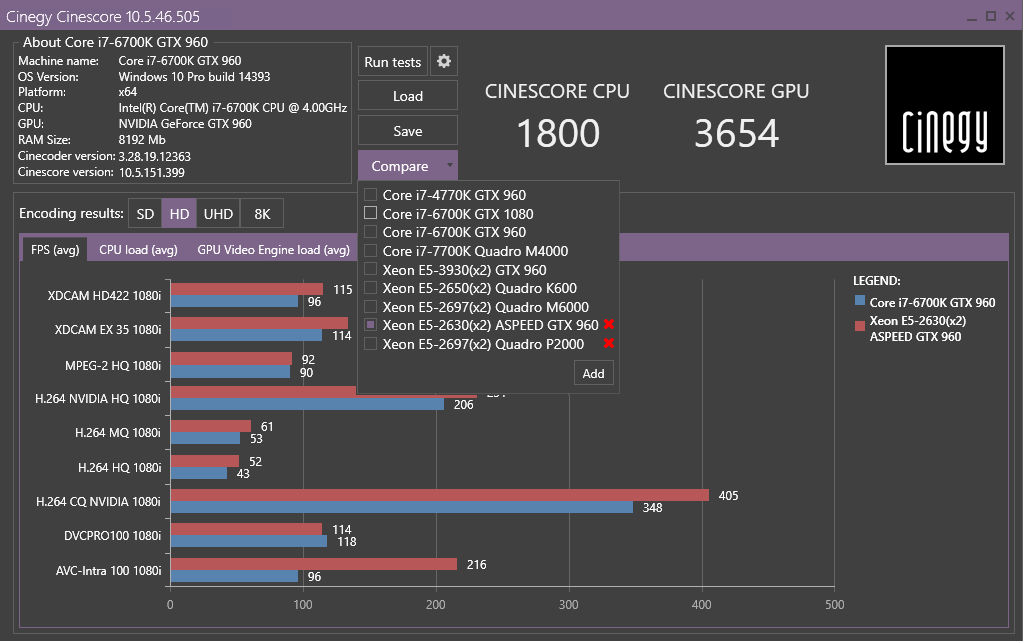Click the AVC-Intra 100 1080i chart label
This screenshot has height=641, width=1023.
pos(108,571)
